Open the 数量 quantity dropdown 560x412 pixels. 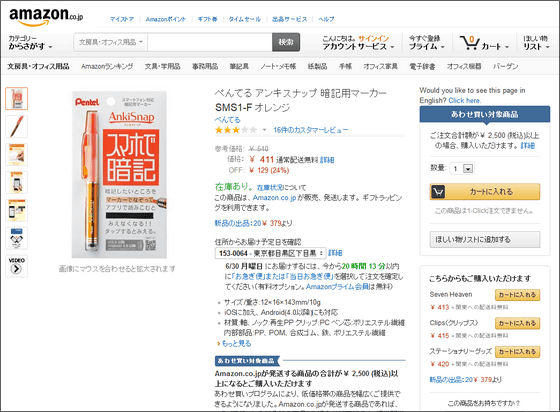(462, 169)
